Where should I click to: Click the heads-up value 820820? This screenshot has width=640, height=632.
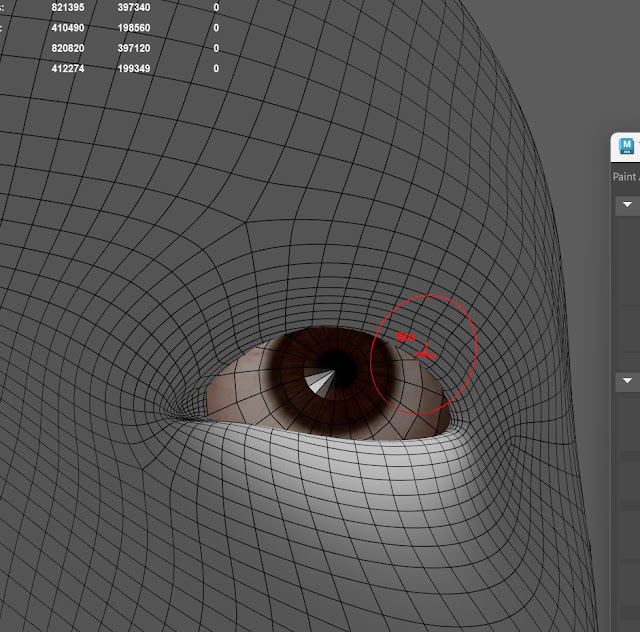[x=68, y=48]
